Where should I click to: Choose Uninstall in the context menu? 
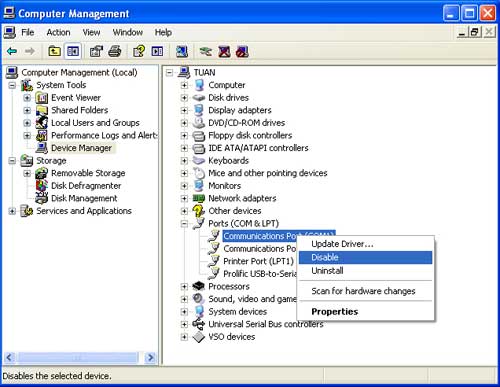[365, 271]
